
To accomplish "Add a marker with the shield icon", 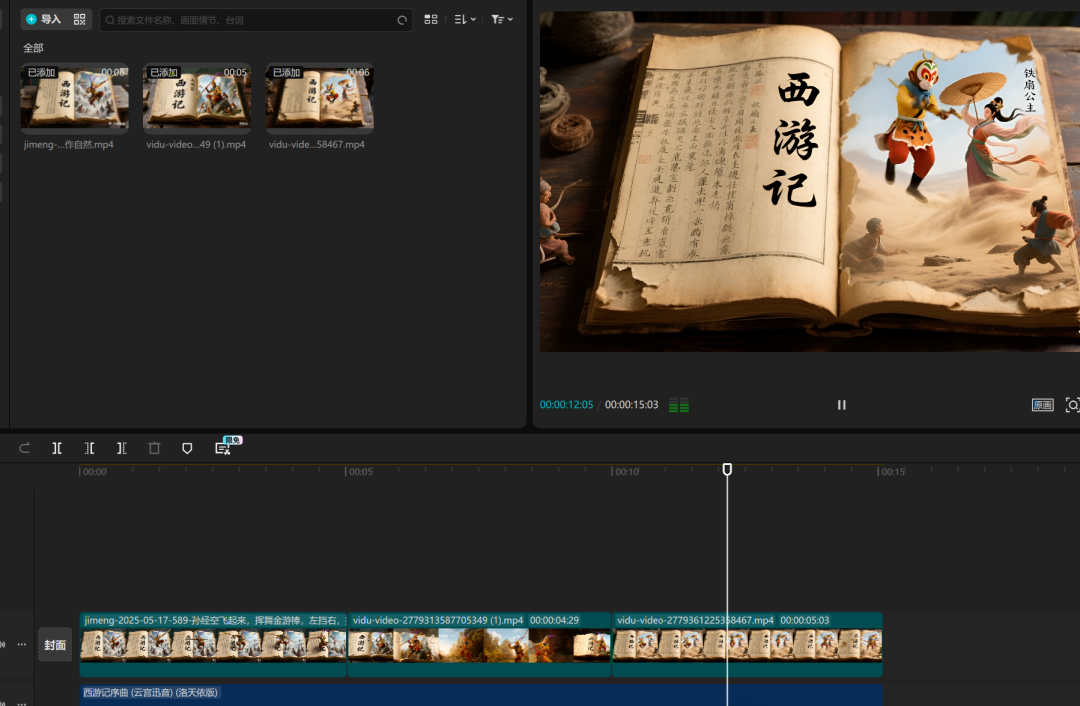I will click(x=187, y=448).
